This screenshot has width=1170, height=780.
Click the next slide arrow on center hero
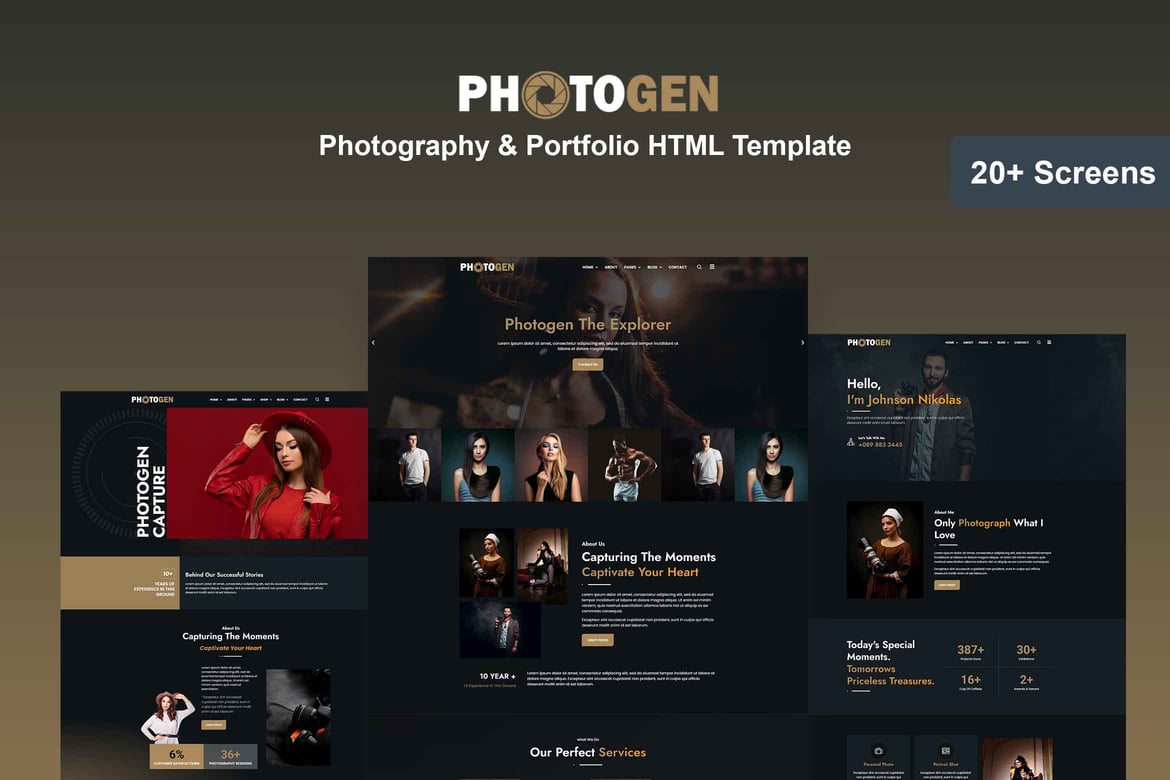click(802, 343)
